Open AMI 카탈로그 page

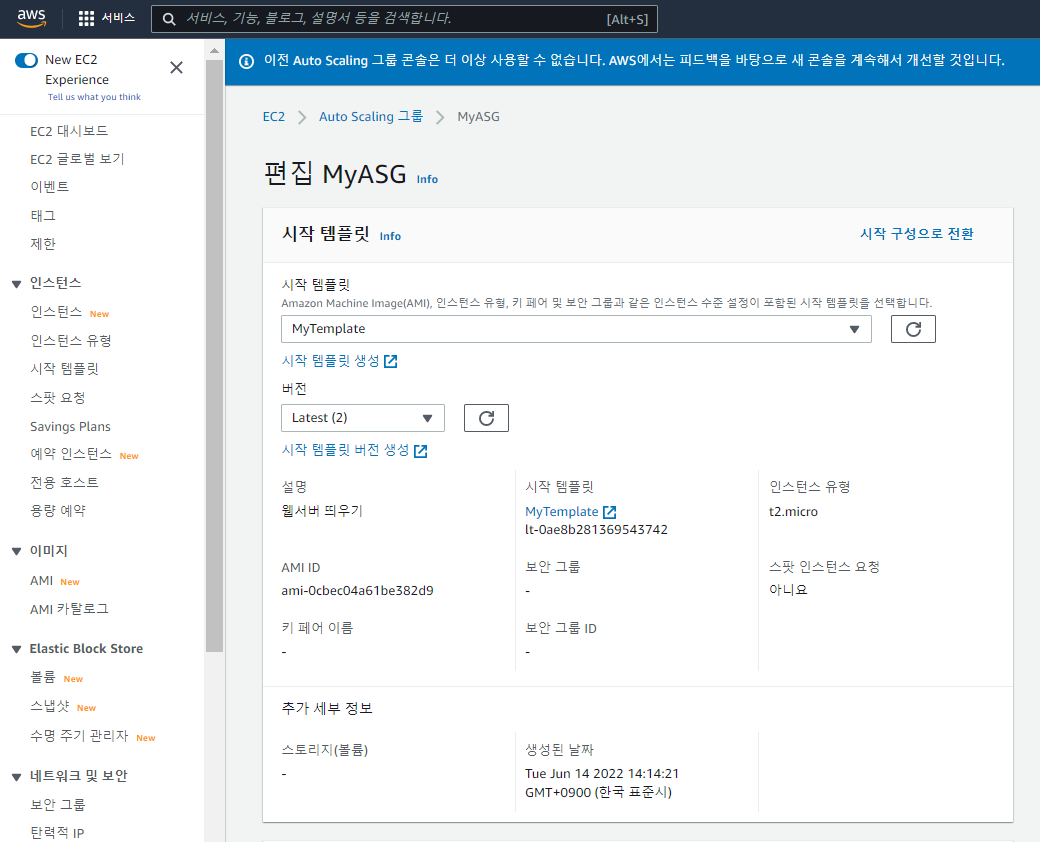[x=69, y=609]
